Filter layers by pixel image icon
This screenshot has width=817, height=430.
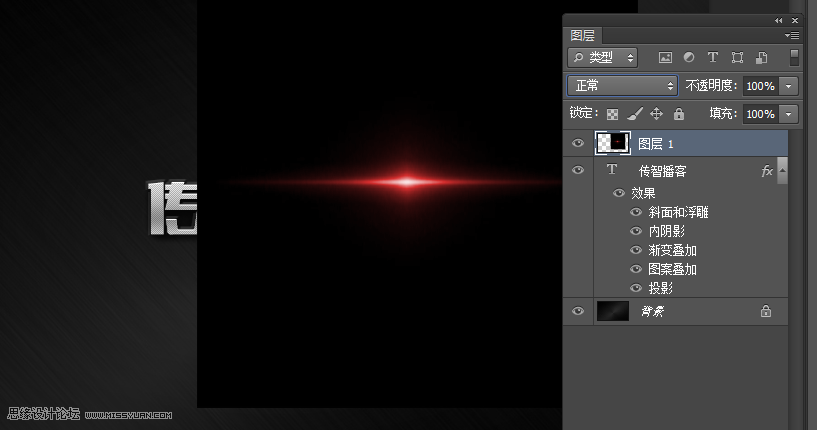click(665, 58)
